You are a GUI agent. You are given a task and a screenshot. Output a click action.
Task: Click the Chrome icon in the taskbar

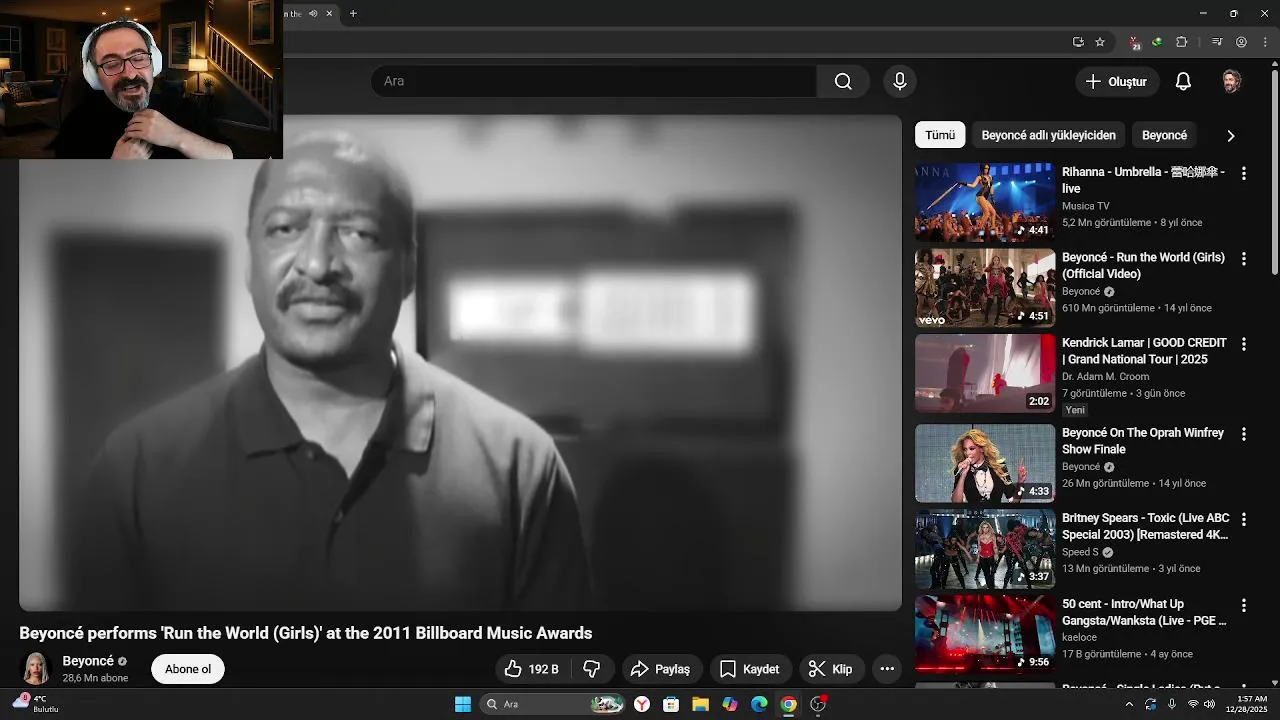coord(789,704)
